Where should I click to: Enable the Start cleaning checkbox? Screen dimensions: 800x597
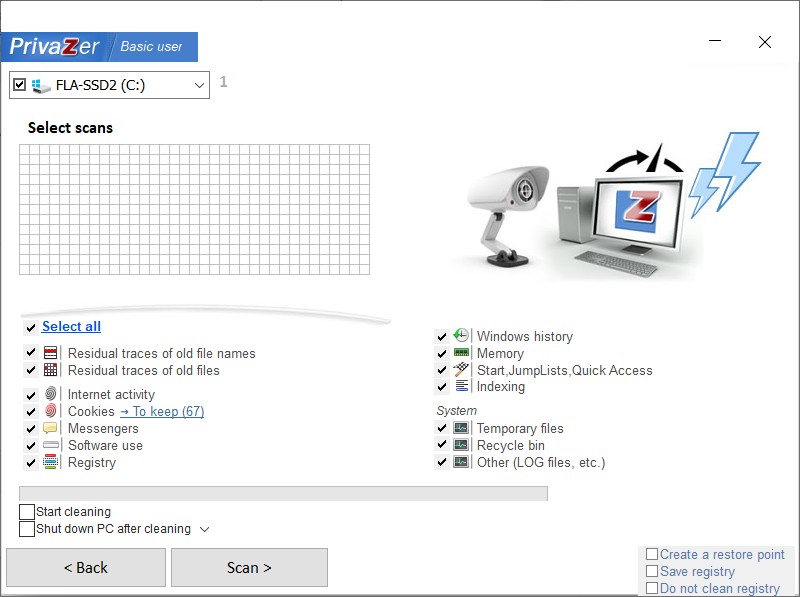pyautogui.click(x=27, y=512)
